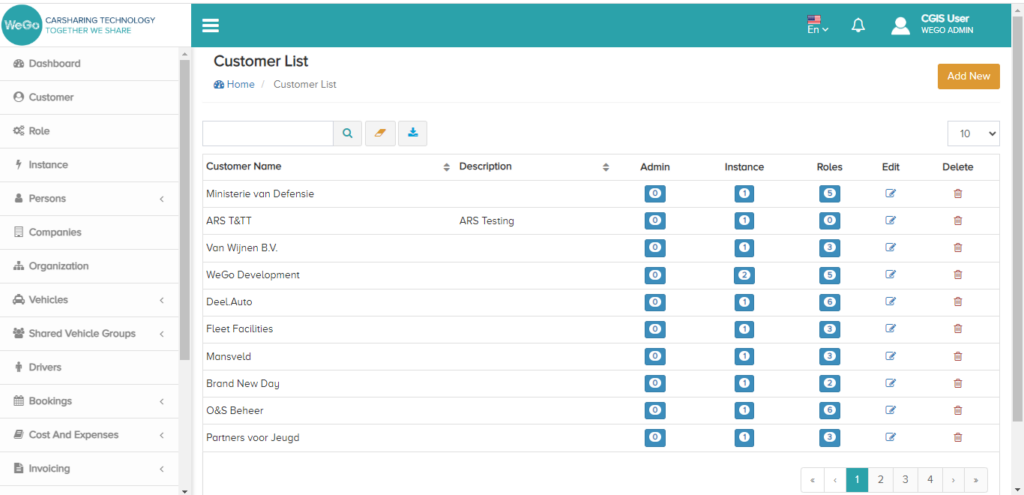Open the language selector dropdown
Screen dimensions: 1024x495
[817, 25]
